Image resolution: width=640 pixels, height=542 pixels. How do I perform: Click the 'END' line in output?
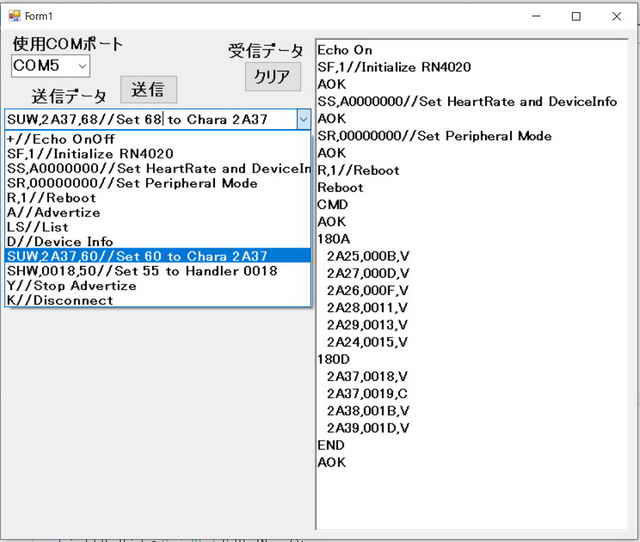[x=331, y=445]
